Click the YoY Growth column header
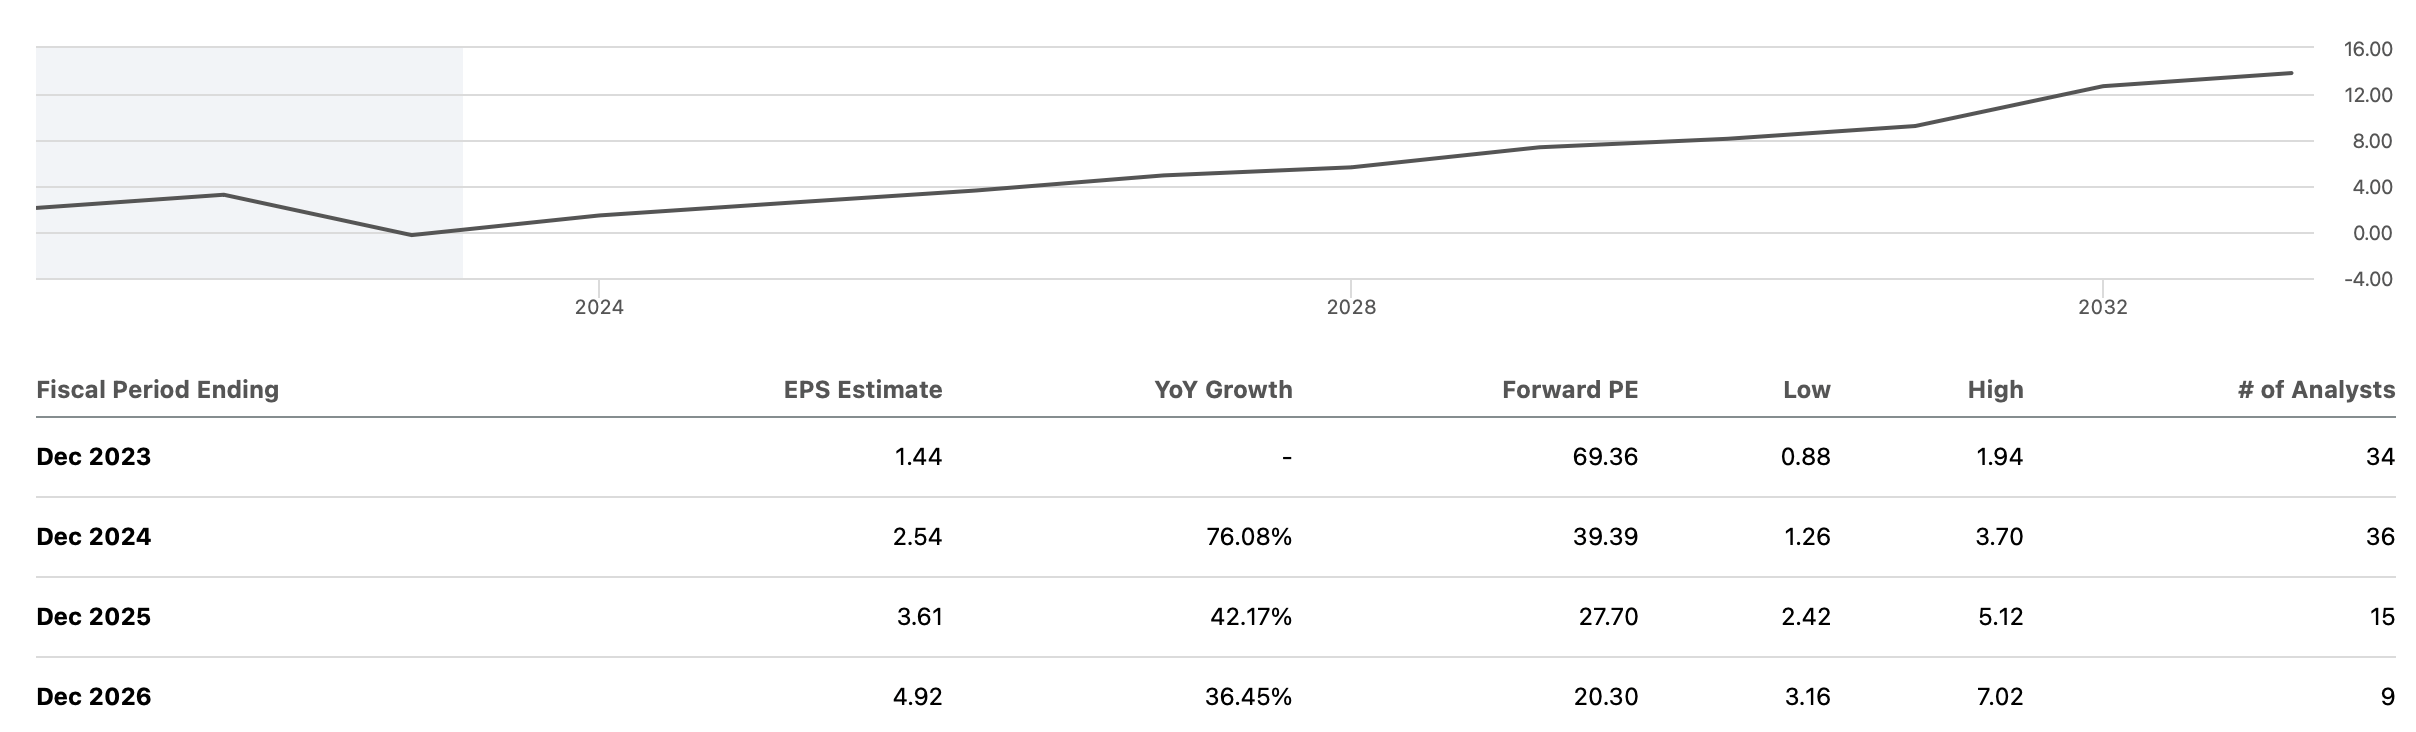The width and height of the screenshot is (2416, 732). click(x=1222, y=390)
